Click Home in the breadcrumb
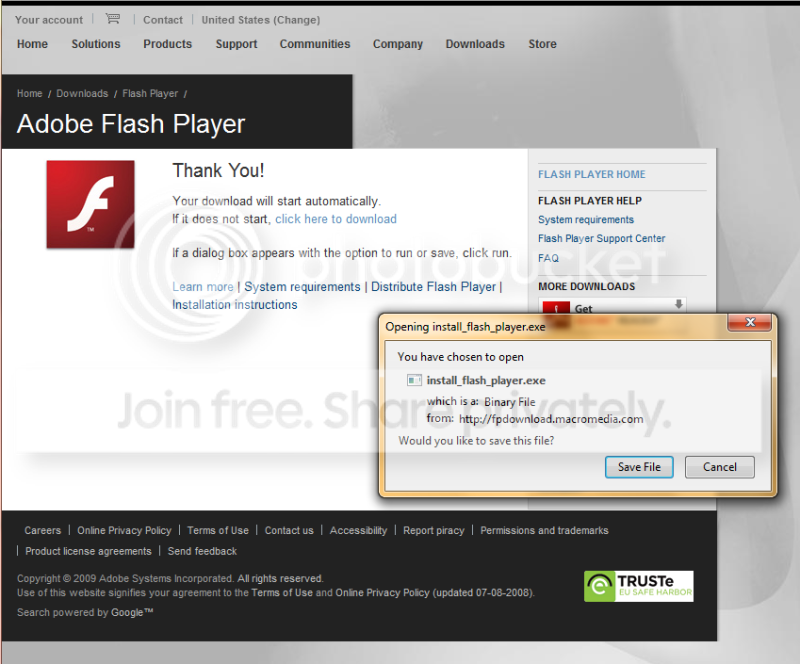The image size is (800, 664). [x=30, y=93]
